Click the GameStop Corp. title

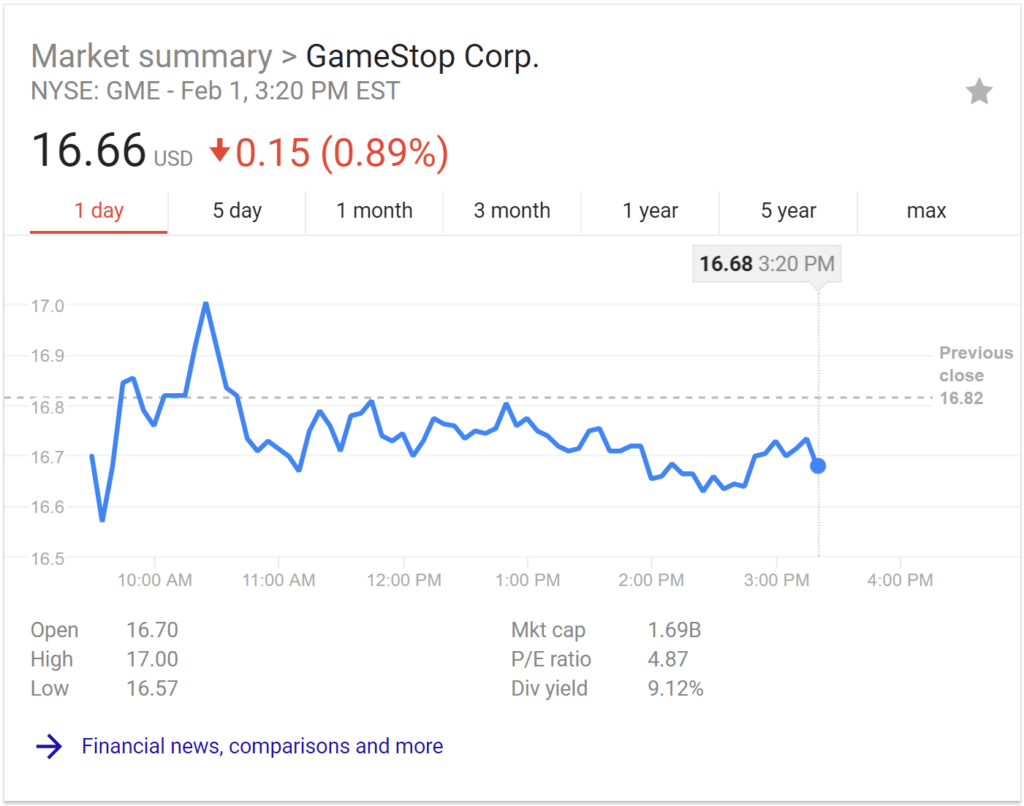[422, 56]
